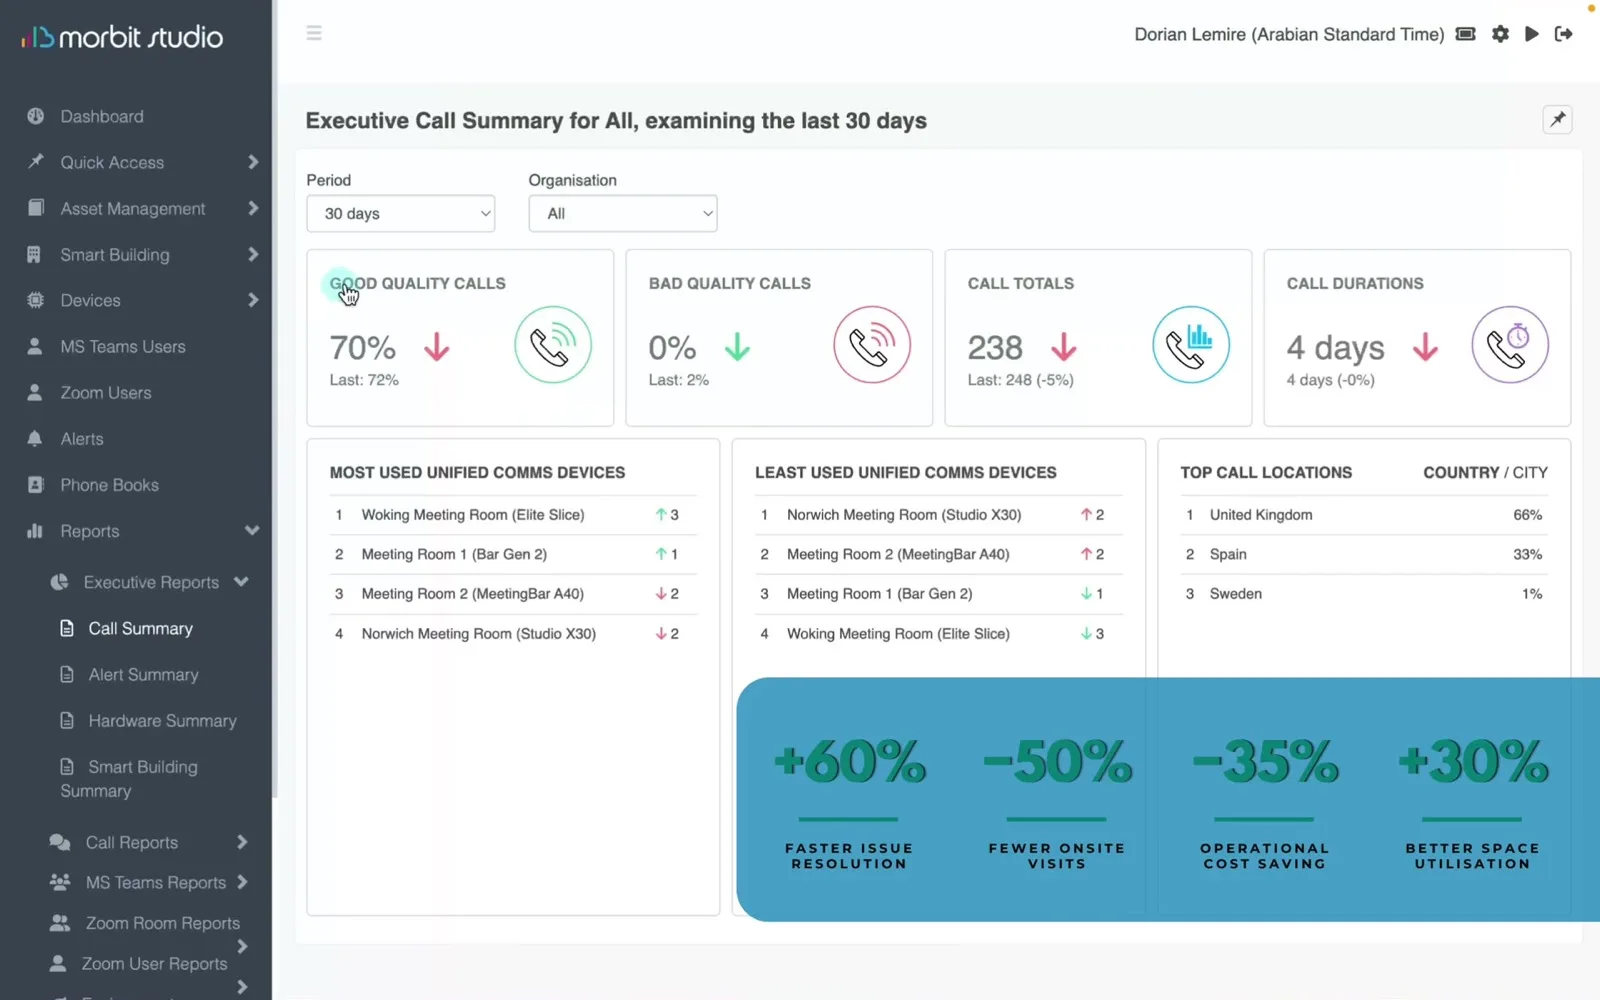Click the play icon in header
1600x1000 pixels.
point(1531,34)
